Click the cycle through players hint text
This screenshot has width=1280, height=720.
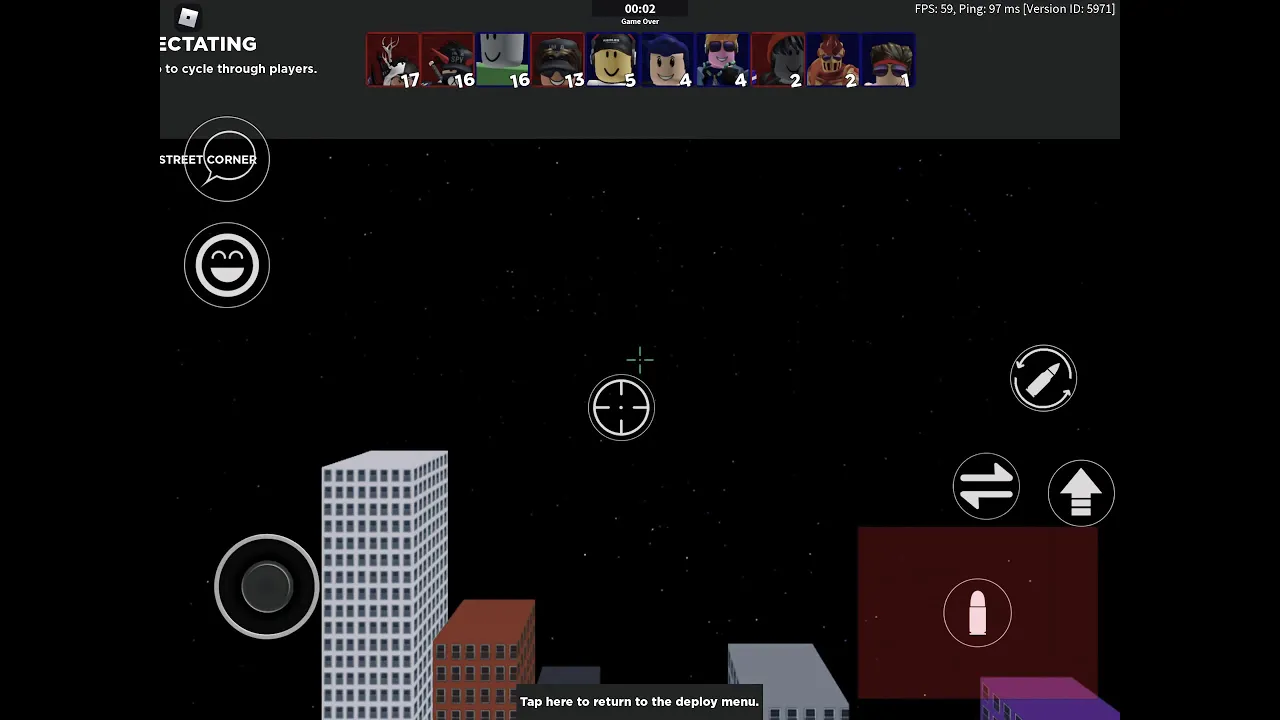coord(239,69)
